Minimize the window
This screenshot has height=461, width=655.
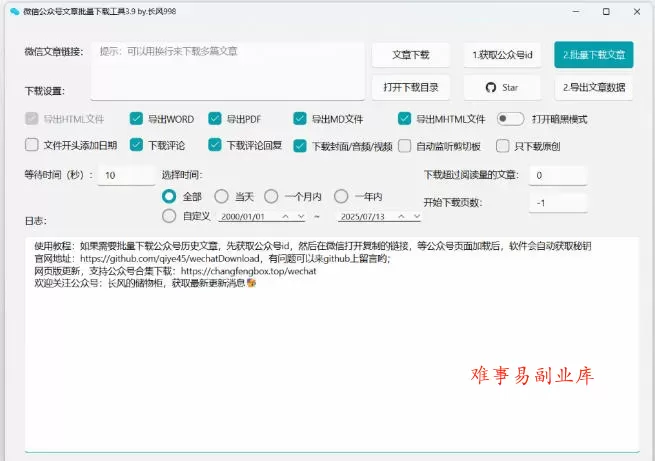576,12
